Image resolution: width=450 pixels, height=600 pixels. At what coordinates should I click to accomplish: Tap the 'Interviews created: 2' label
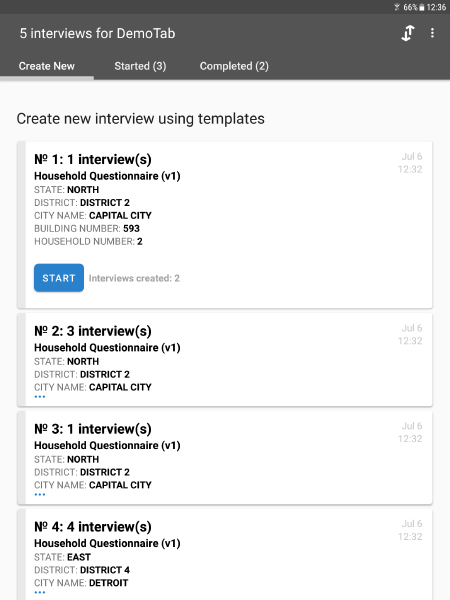click(x=134, y=278)
